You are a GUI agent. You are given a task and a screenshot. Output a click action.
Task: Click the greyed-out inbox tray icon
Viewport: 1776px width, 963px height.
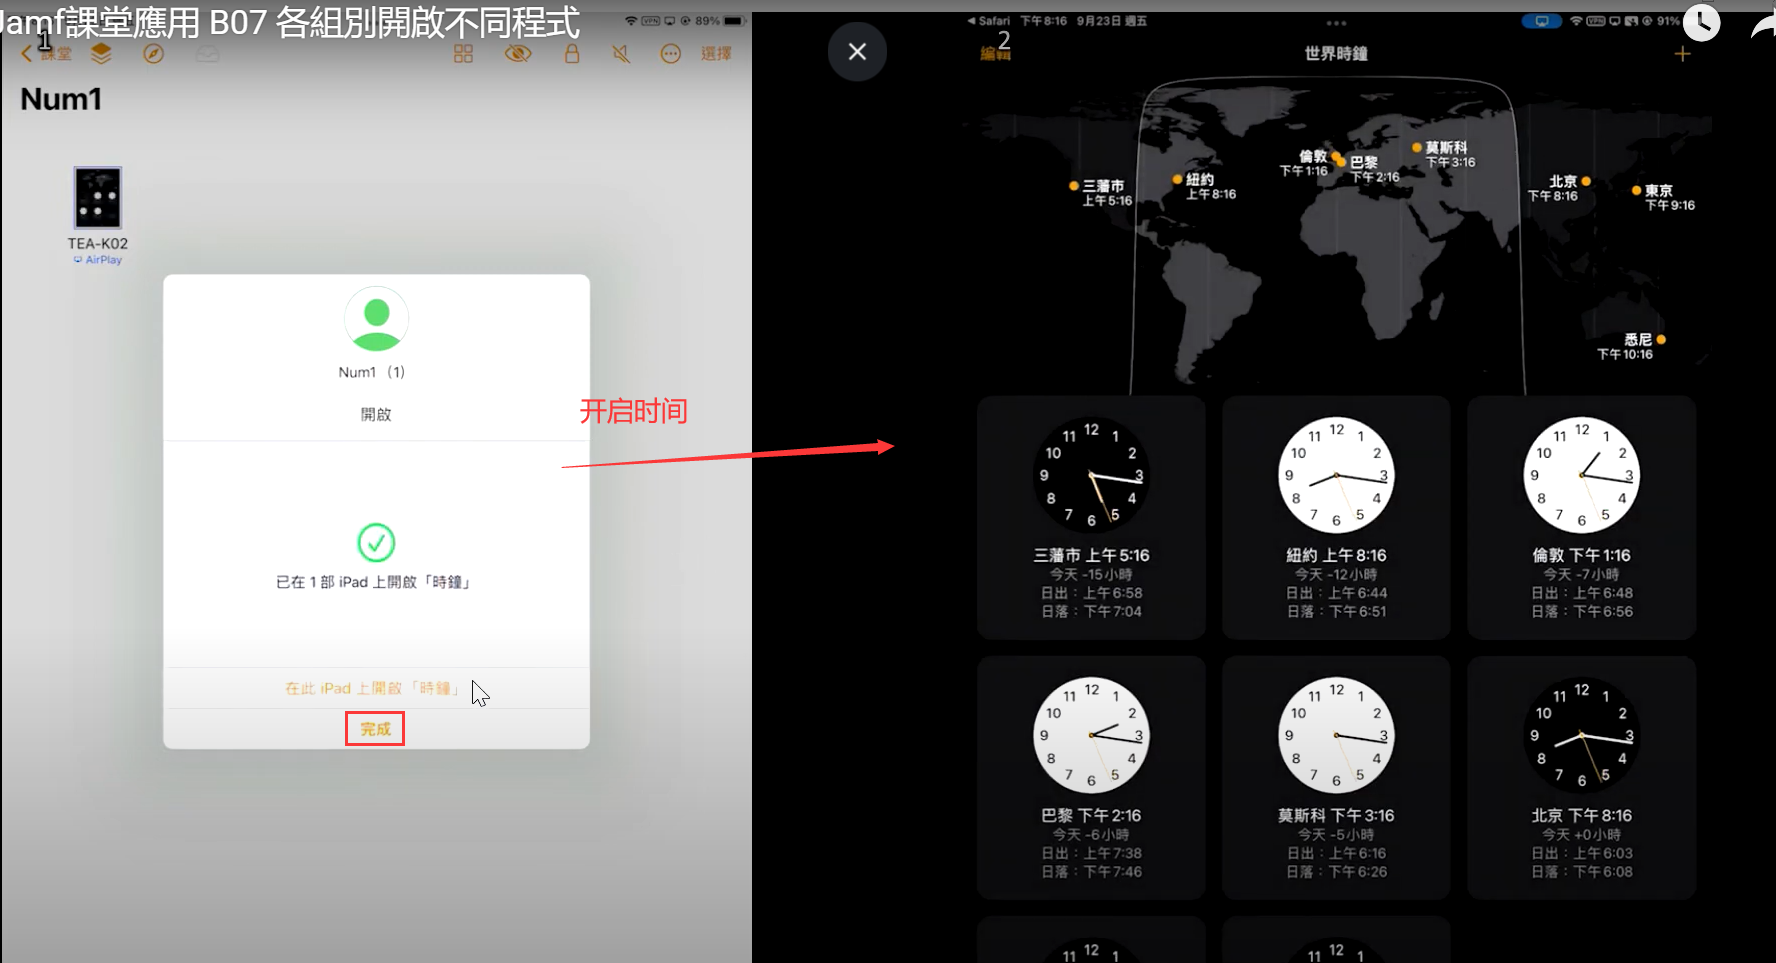[x=207, y=54]
